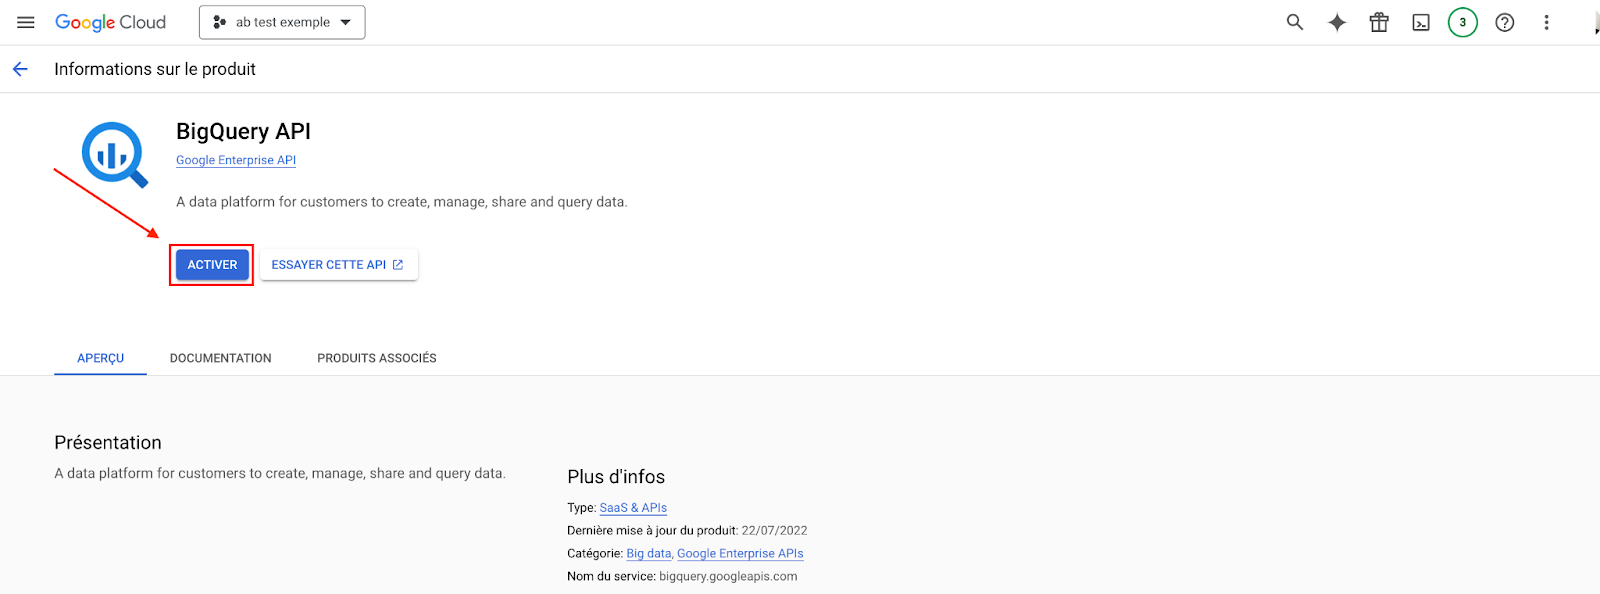Click the Google Cloud logo
Viewport: 1600px width, 594px height.
(110, 22)
